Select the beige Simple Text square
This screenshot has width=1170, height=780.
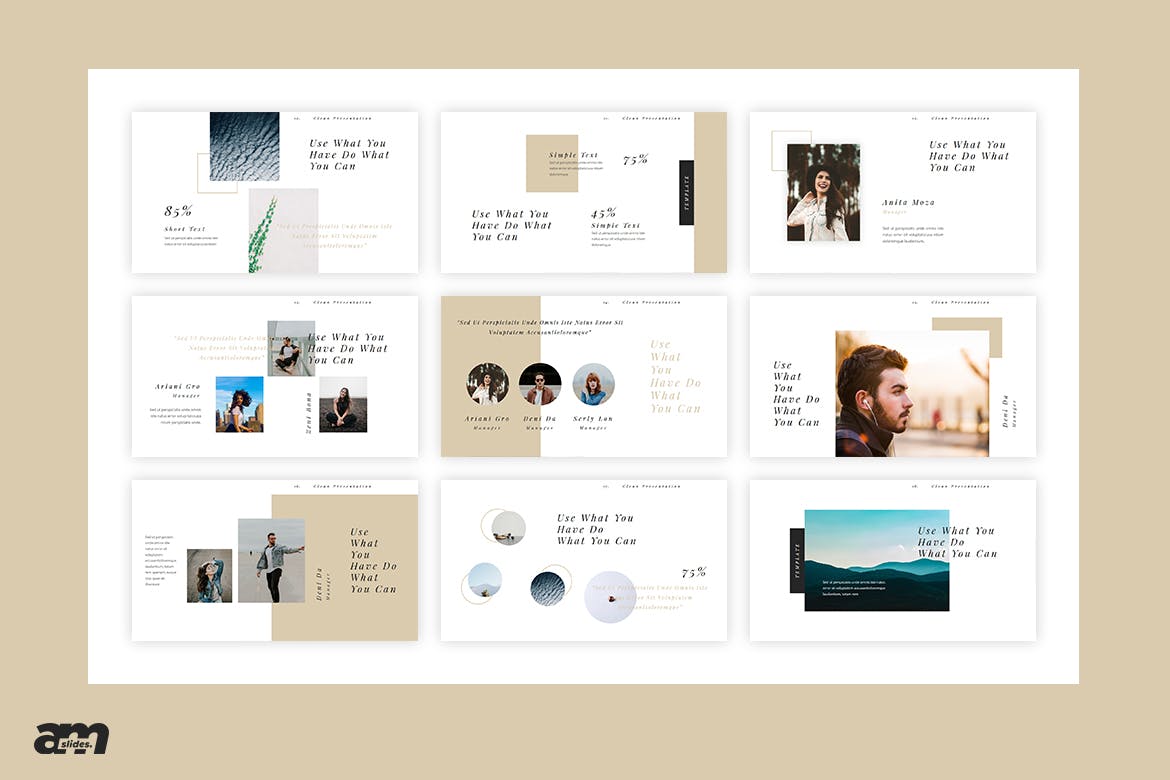coord(552,163)
